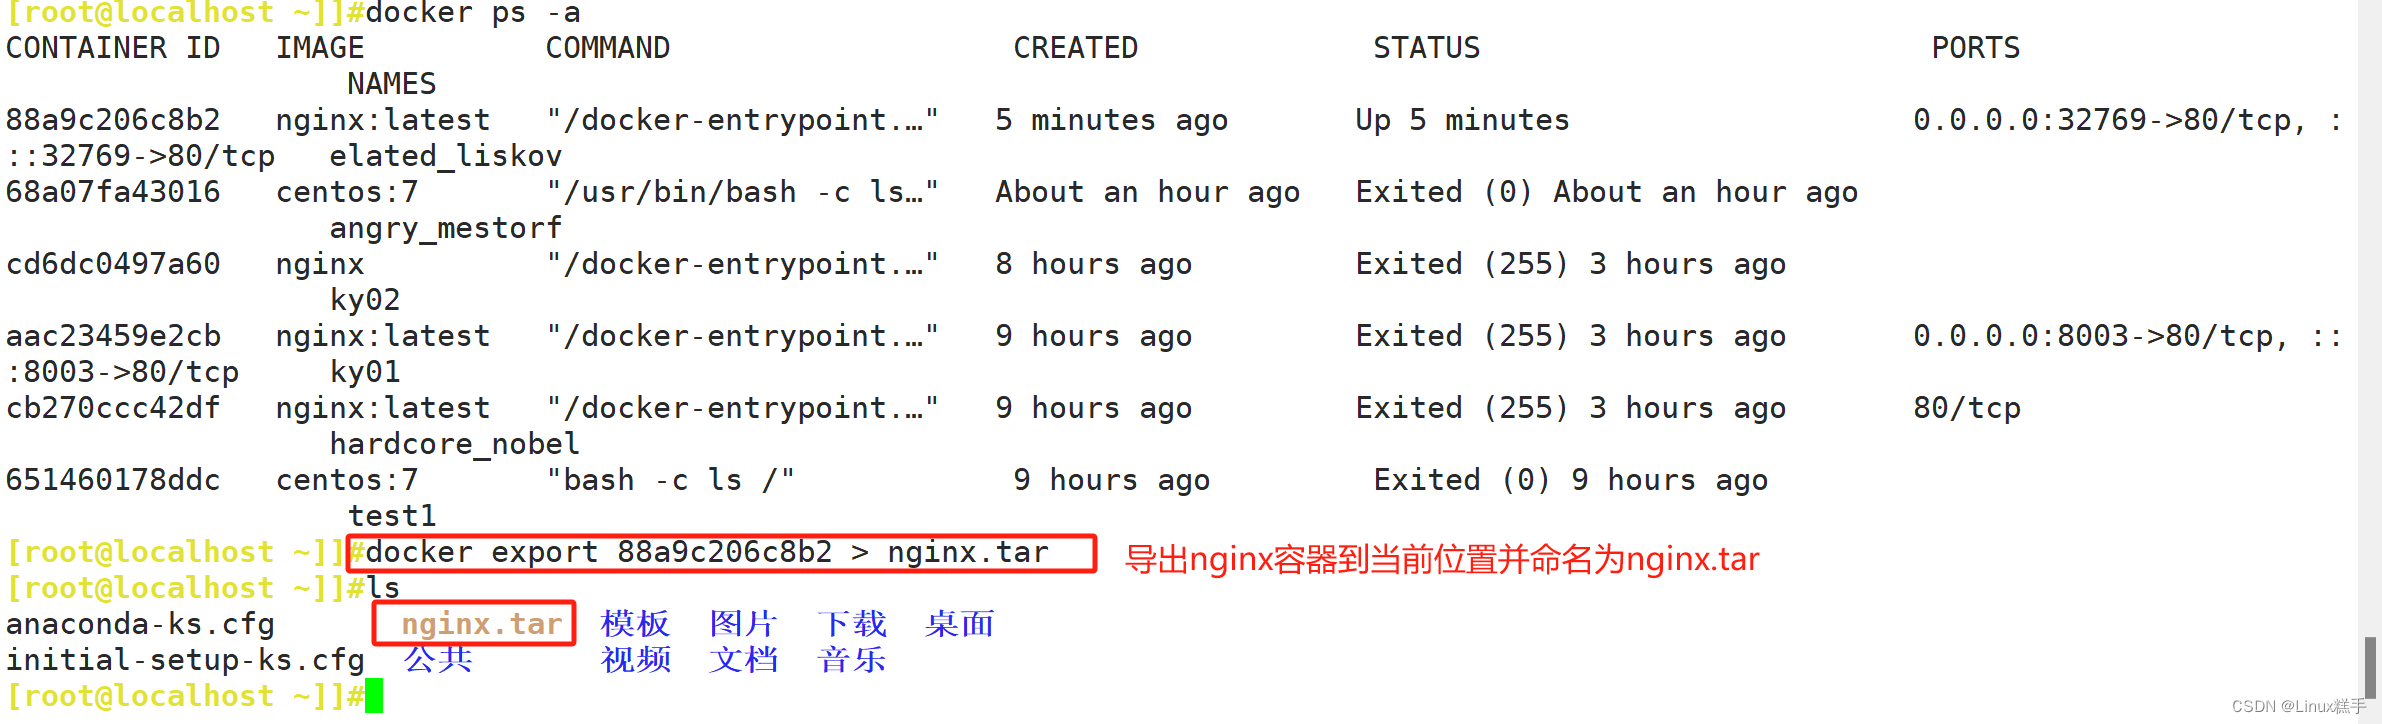Click the anaconda-ks.cfg file name
Screen dimensions: 2382x724
pyautogui.click(x=140, y=624)
